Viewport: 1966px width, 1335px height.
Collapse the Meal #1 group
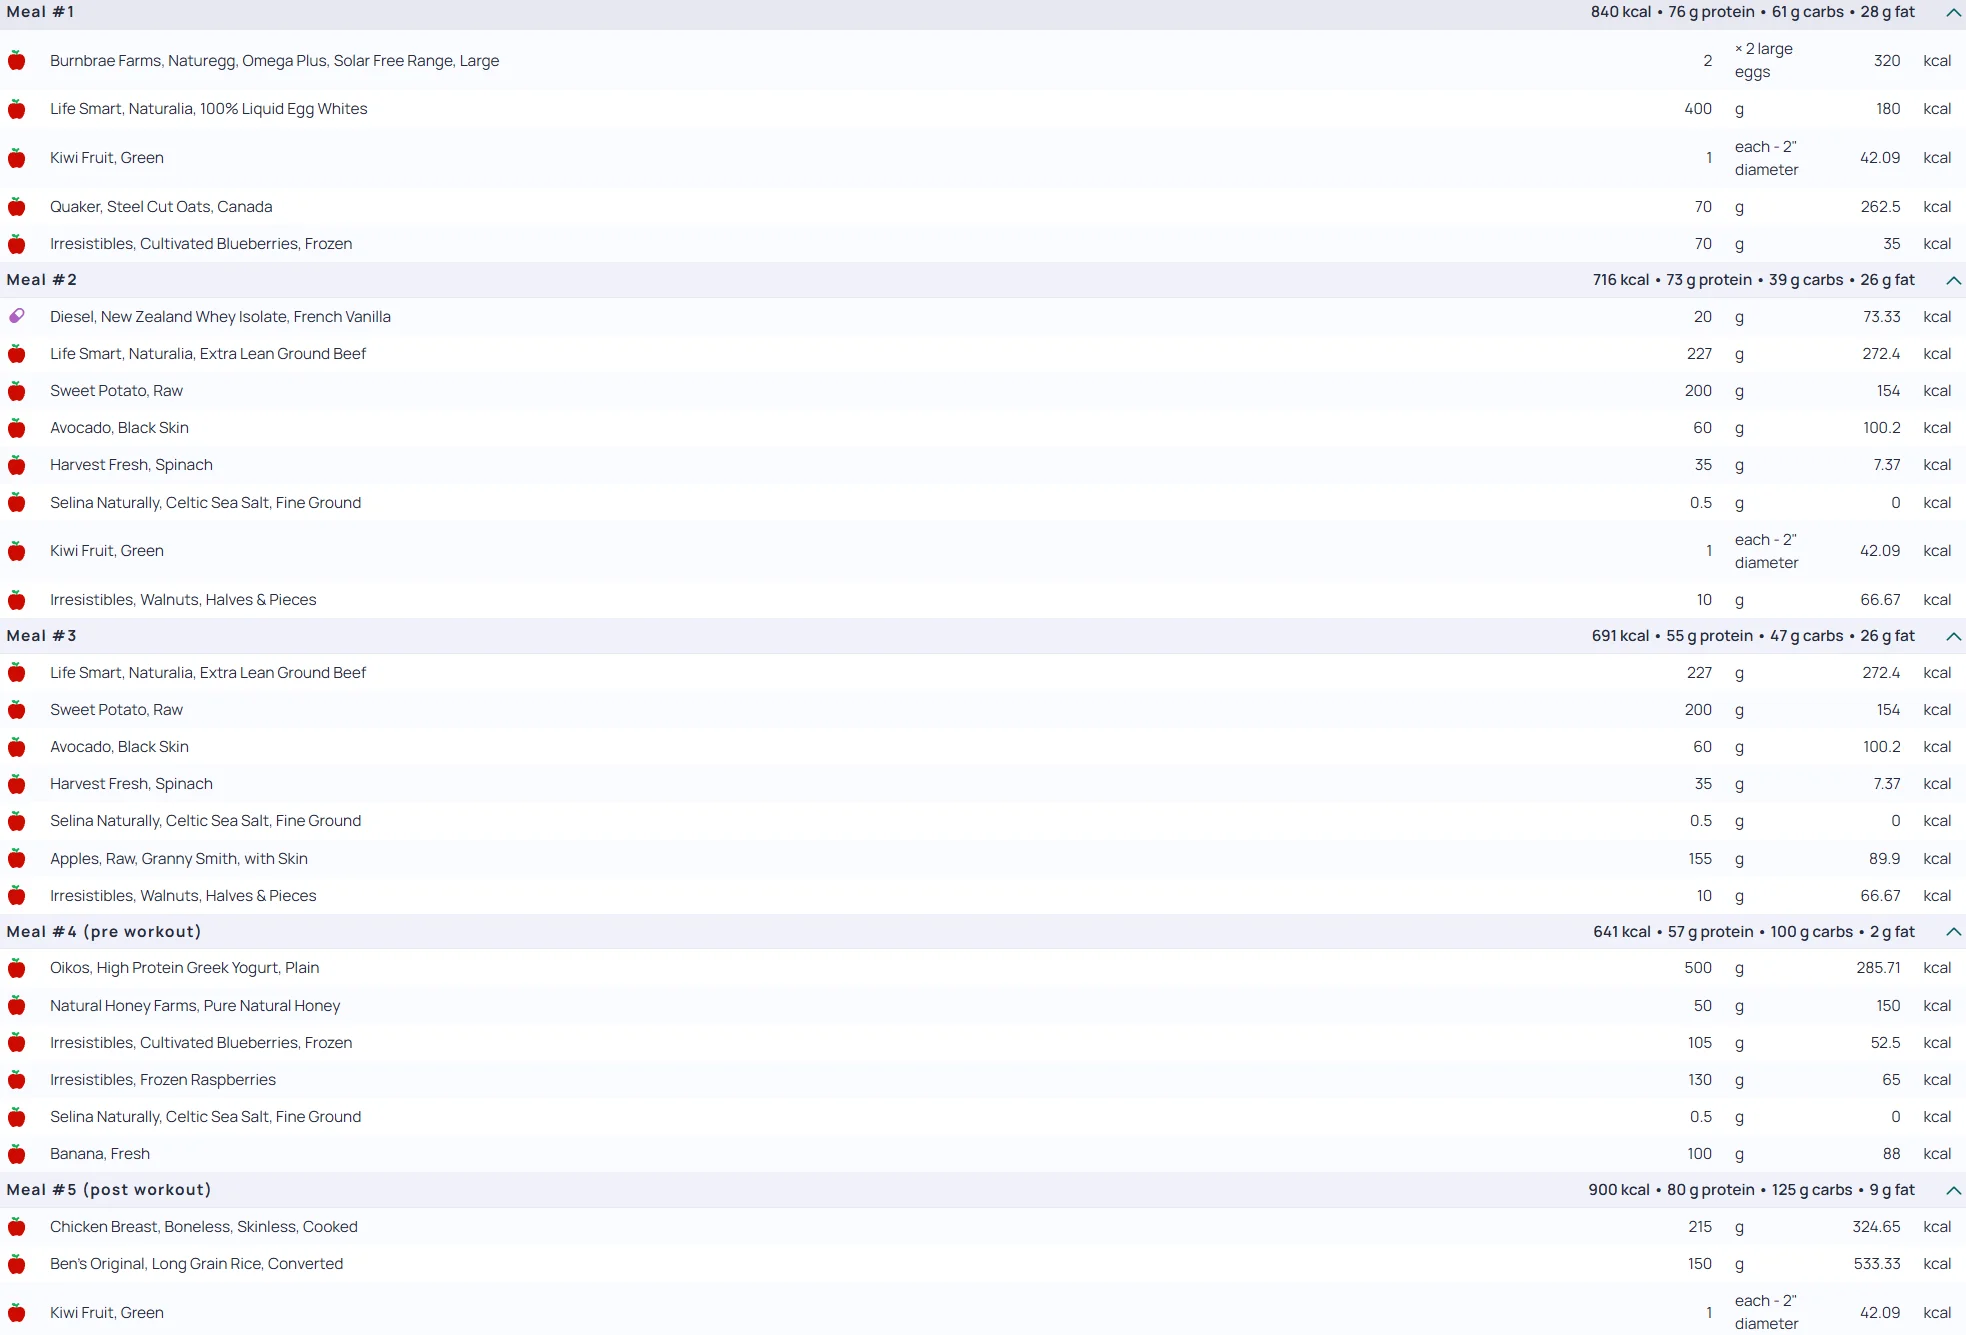point(1953,13)
